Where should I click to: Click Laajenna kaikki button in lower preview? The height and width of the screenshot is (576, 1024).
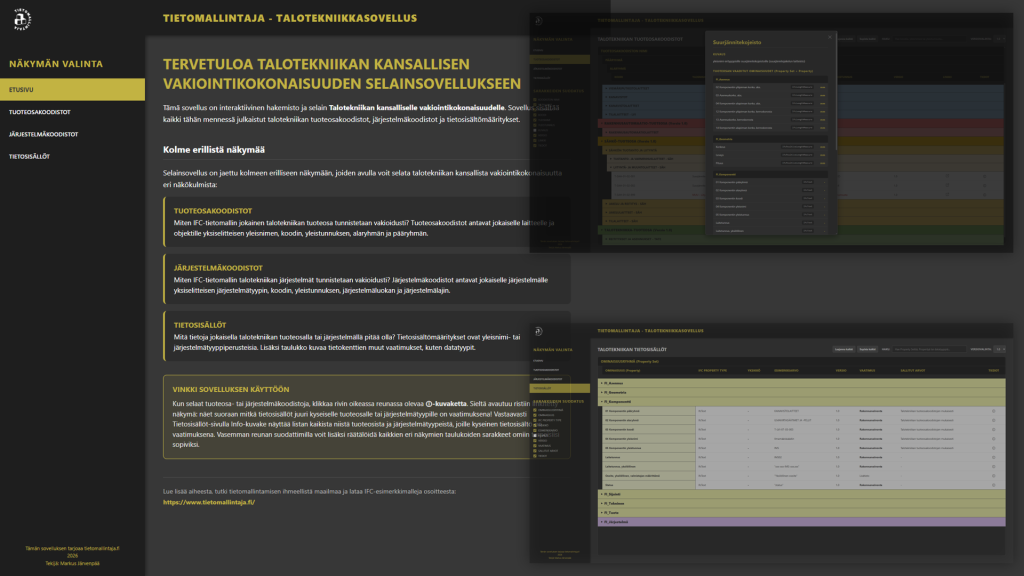pos(844,349)
